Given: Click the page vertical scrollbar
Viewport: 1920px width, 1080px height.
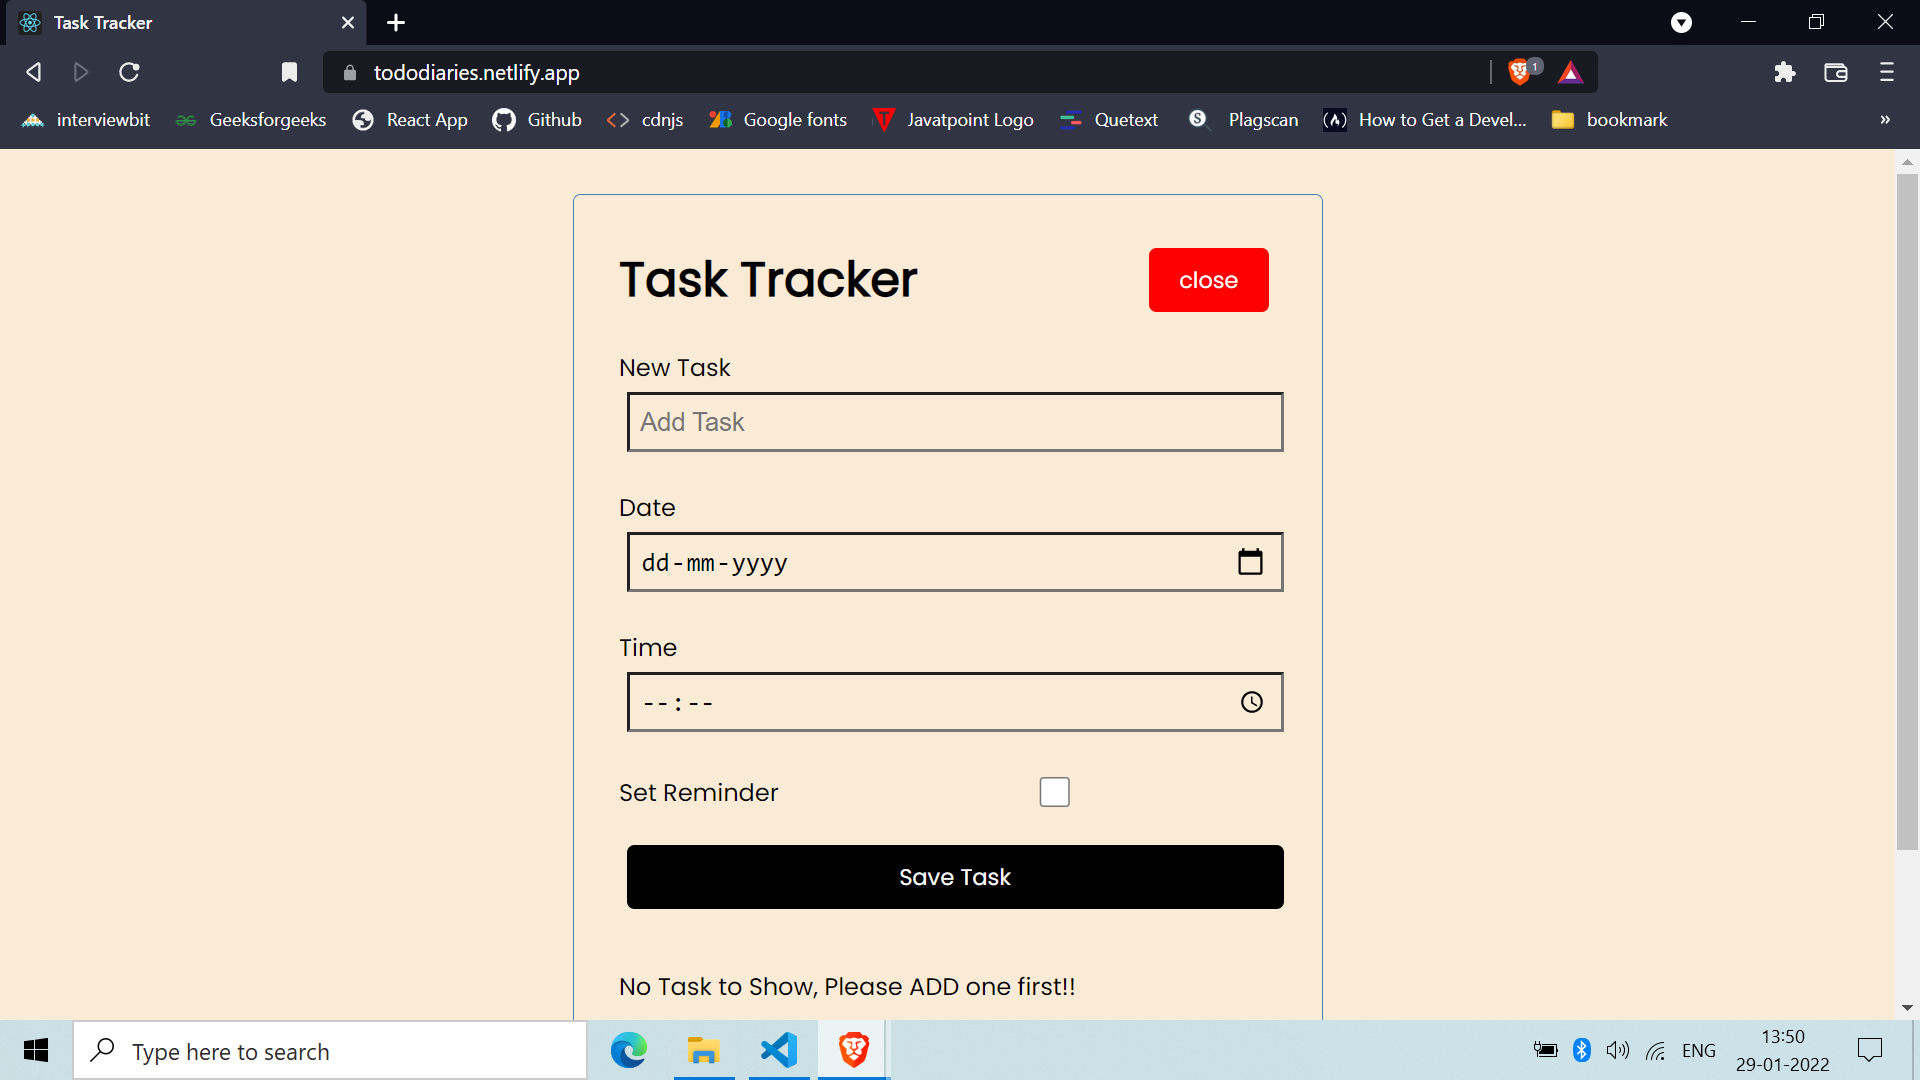Looking at the screenshot, I should click(1907, 512).
